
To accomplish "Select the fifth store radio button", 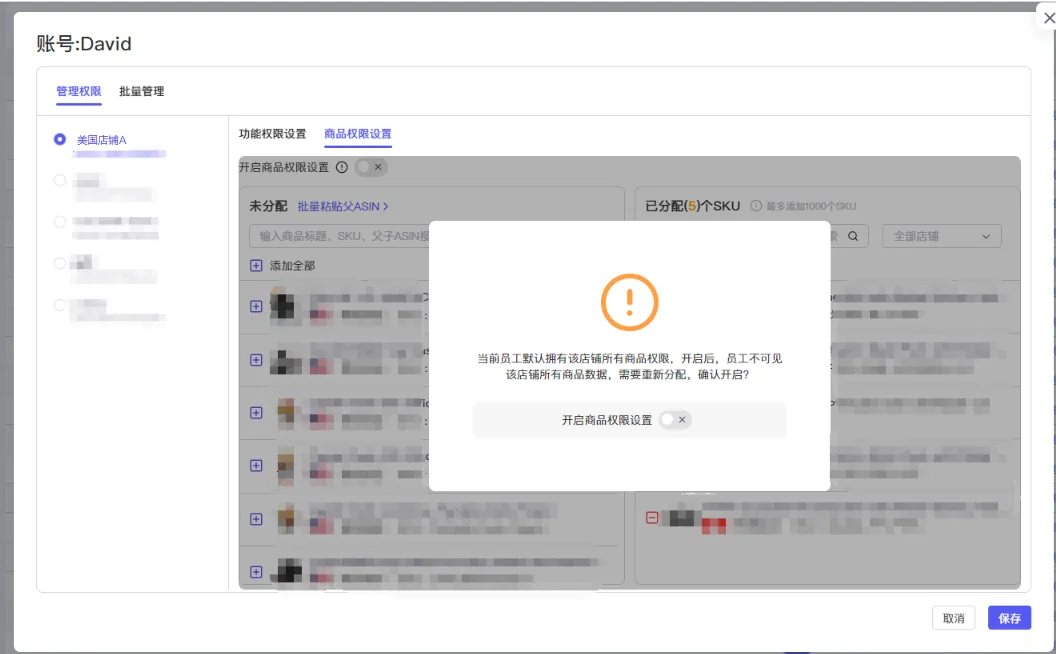I will (x=60, y=305).
